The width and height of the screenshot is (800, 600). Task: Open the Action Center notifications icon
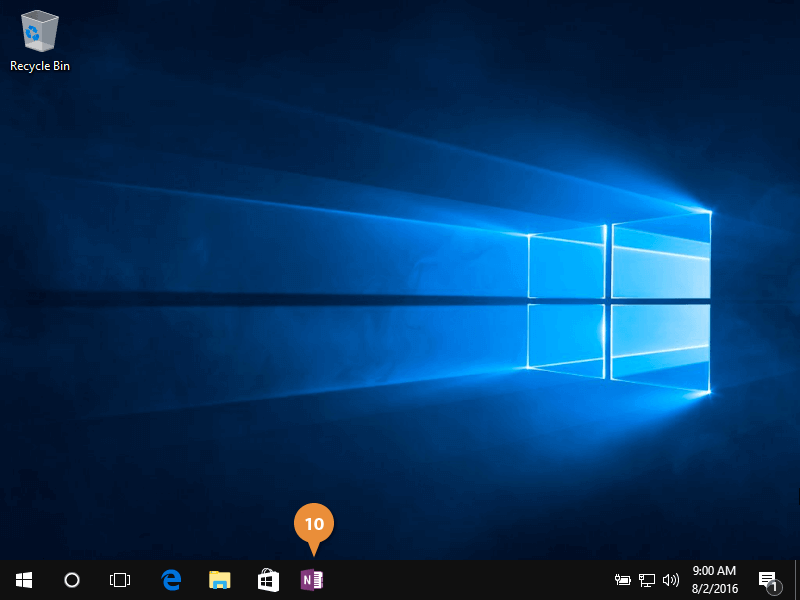766,579
